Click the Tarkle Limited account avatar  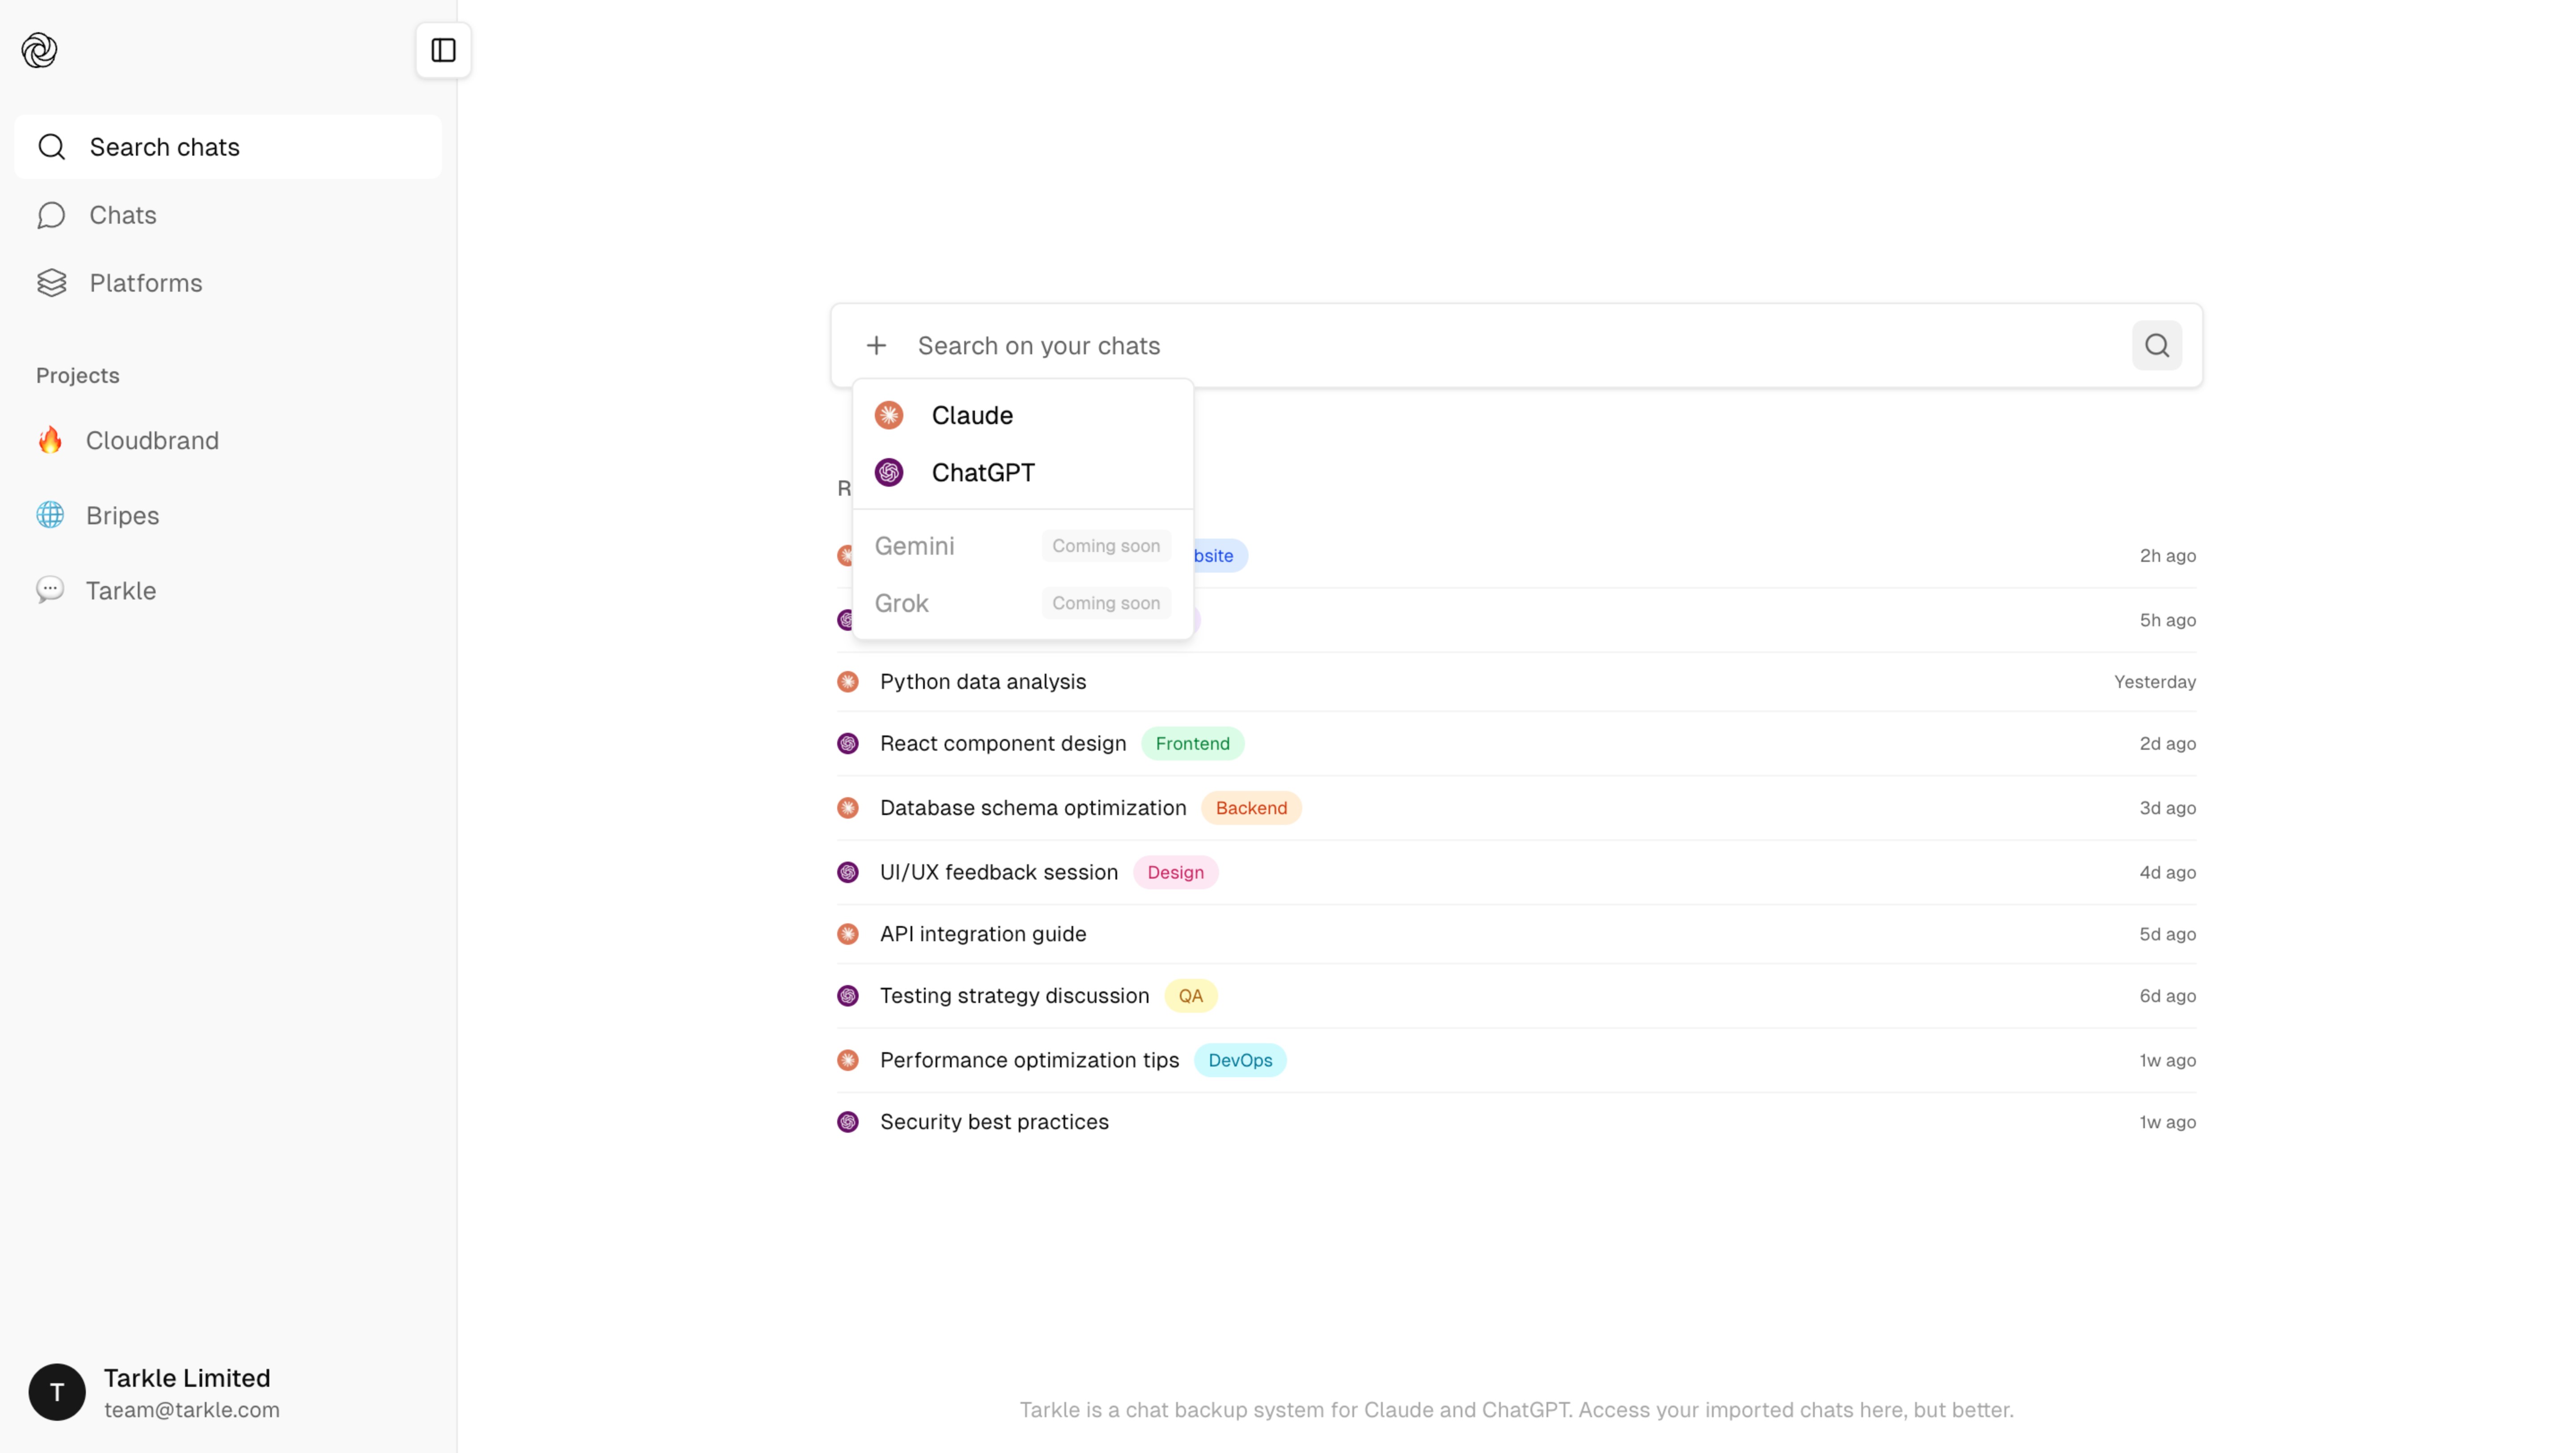57,1391
